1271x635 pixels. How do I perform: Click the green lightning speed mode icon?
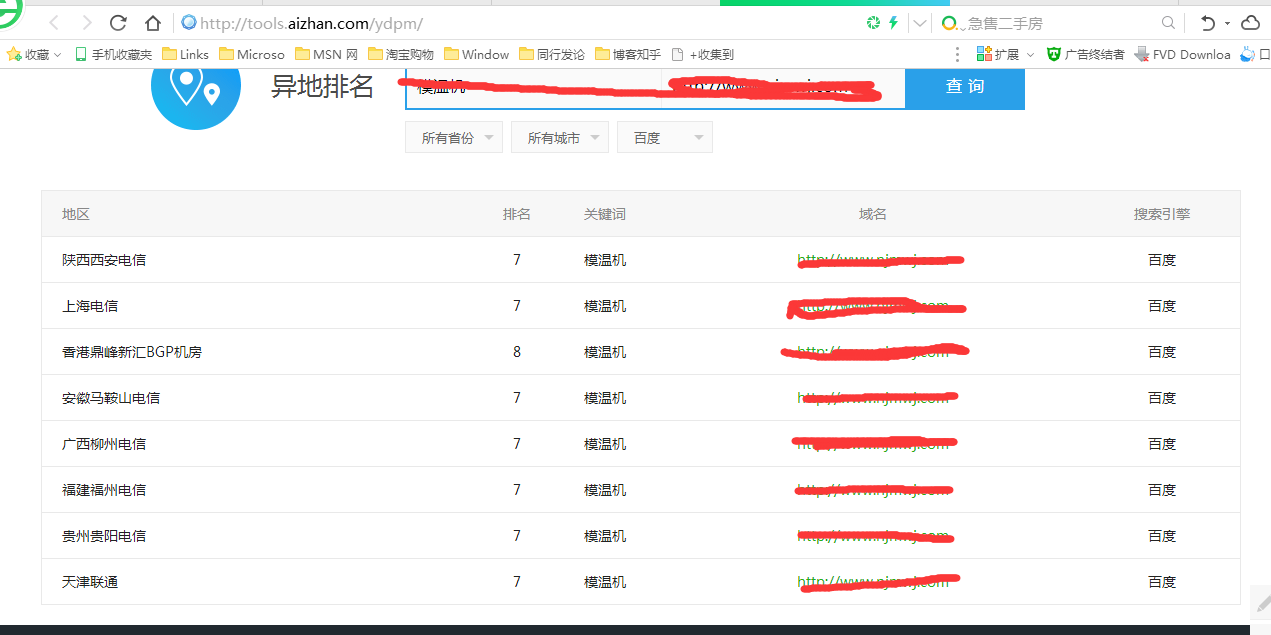[x=893, y=22]
